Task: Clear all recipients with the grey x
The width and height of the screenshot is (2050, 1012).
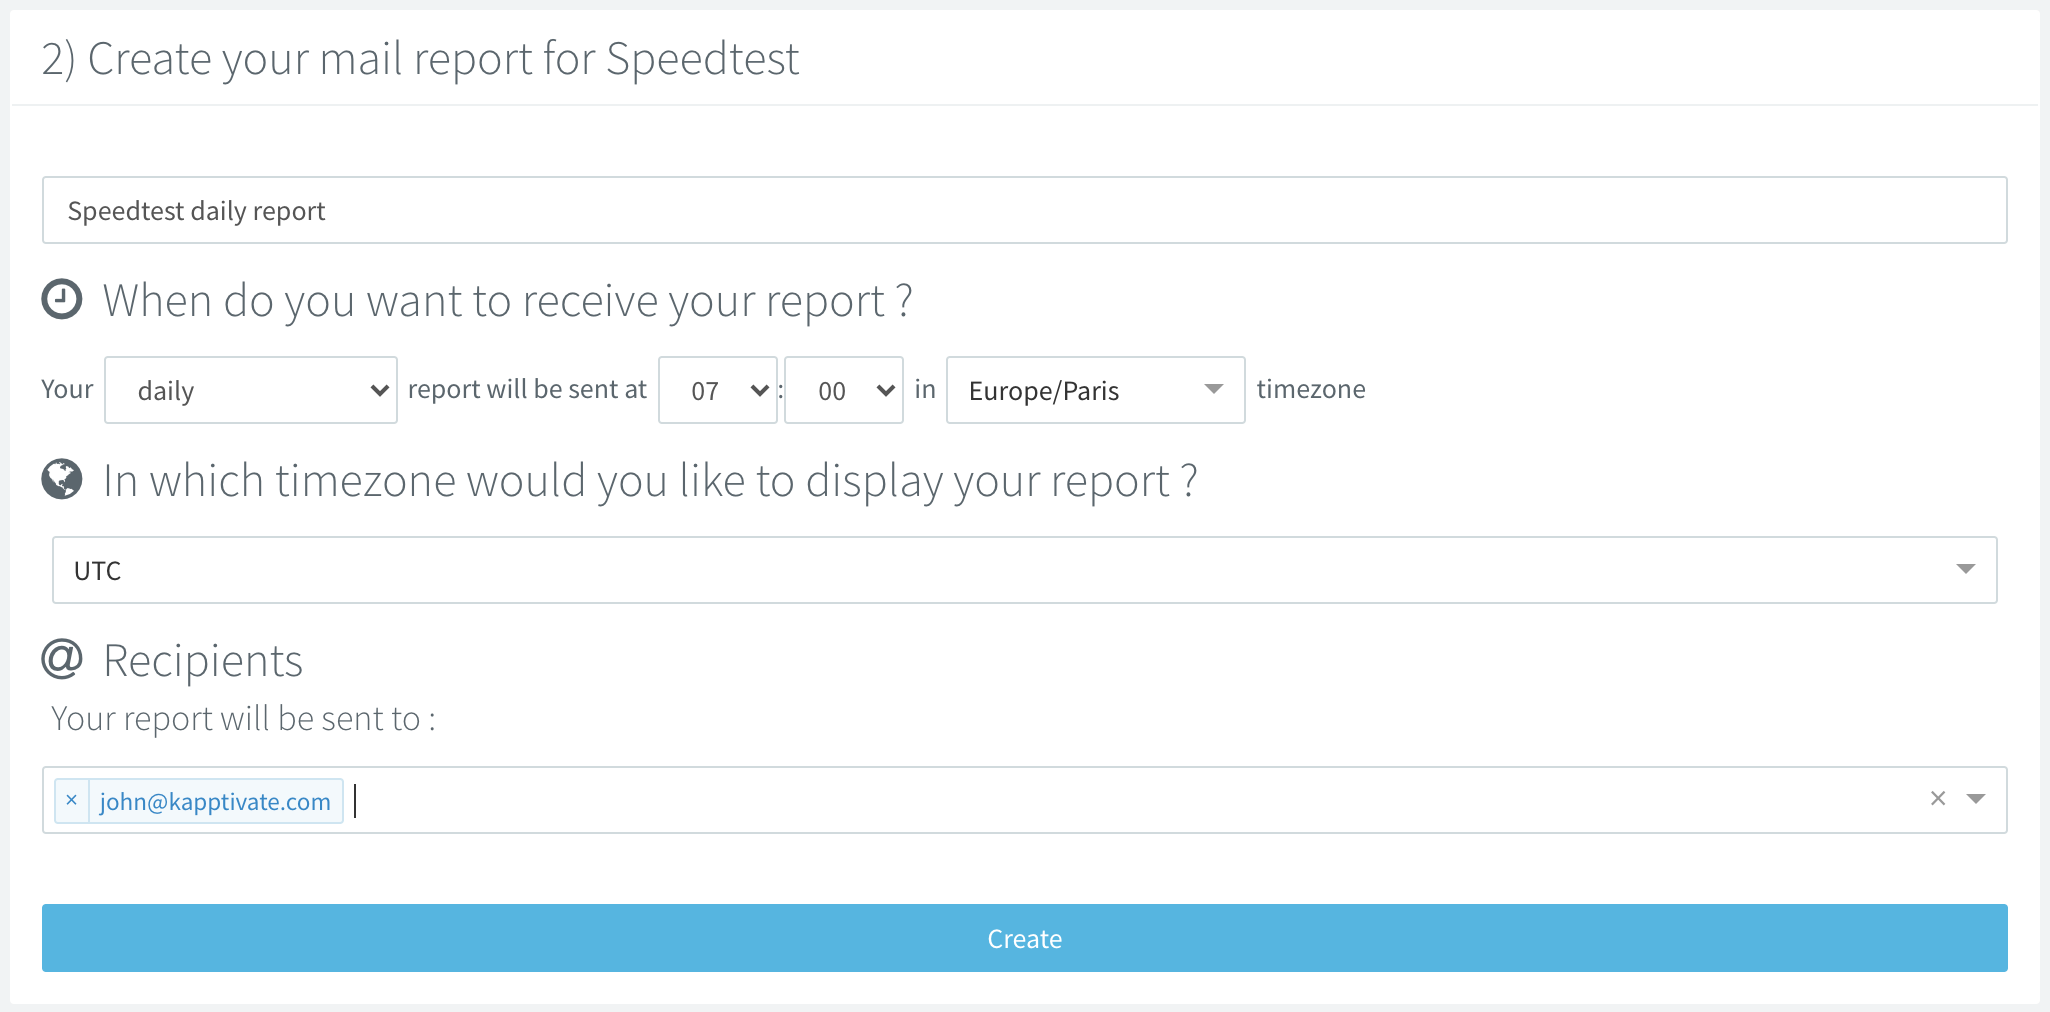Action: (1937, 798)
